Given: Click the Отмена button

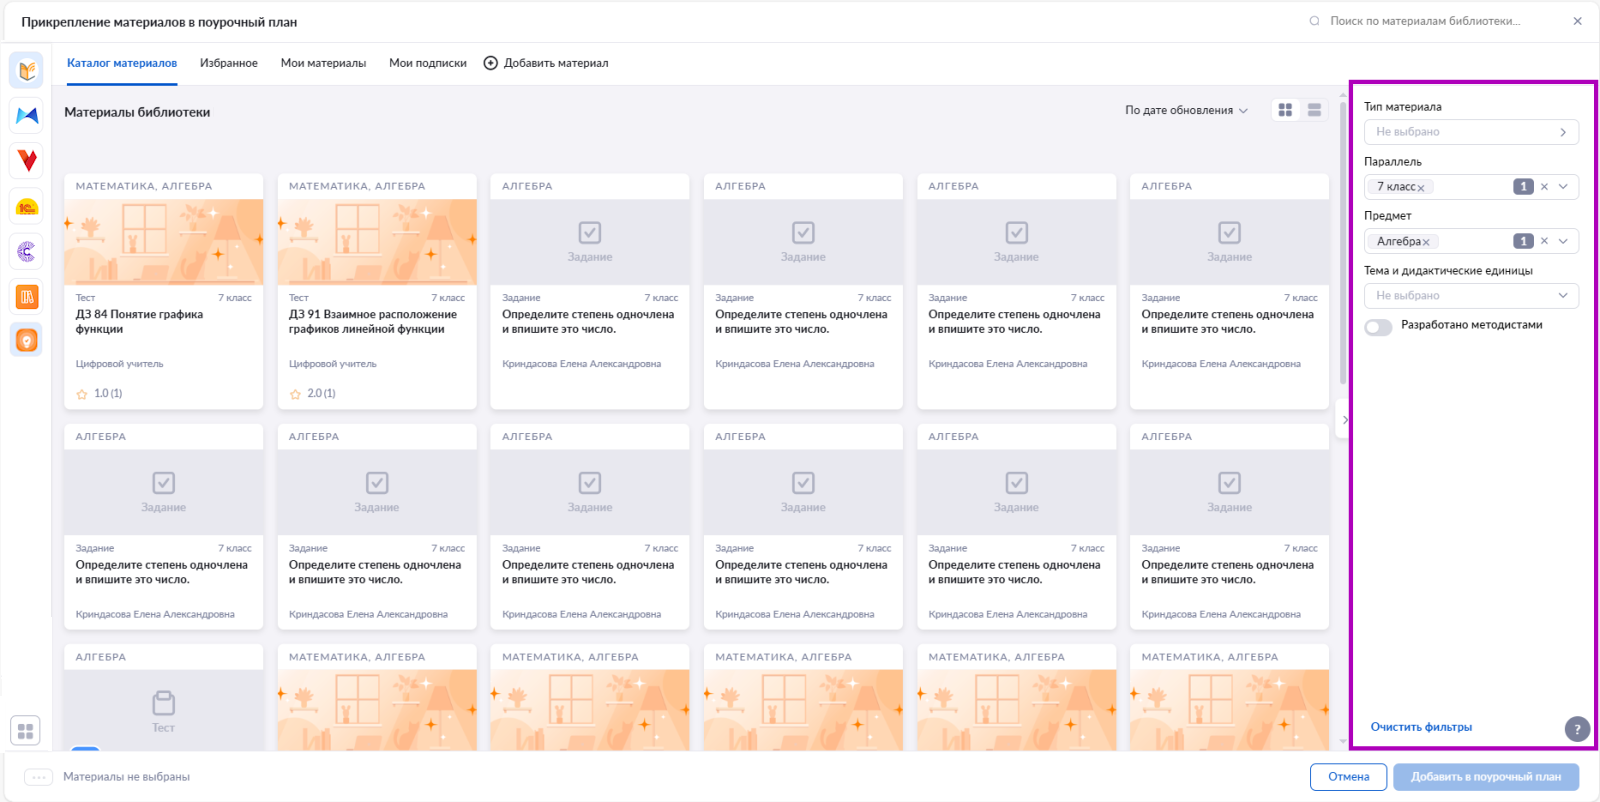Looking at the screenshot, I should (x=1348, y=777).
